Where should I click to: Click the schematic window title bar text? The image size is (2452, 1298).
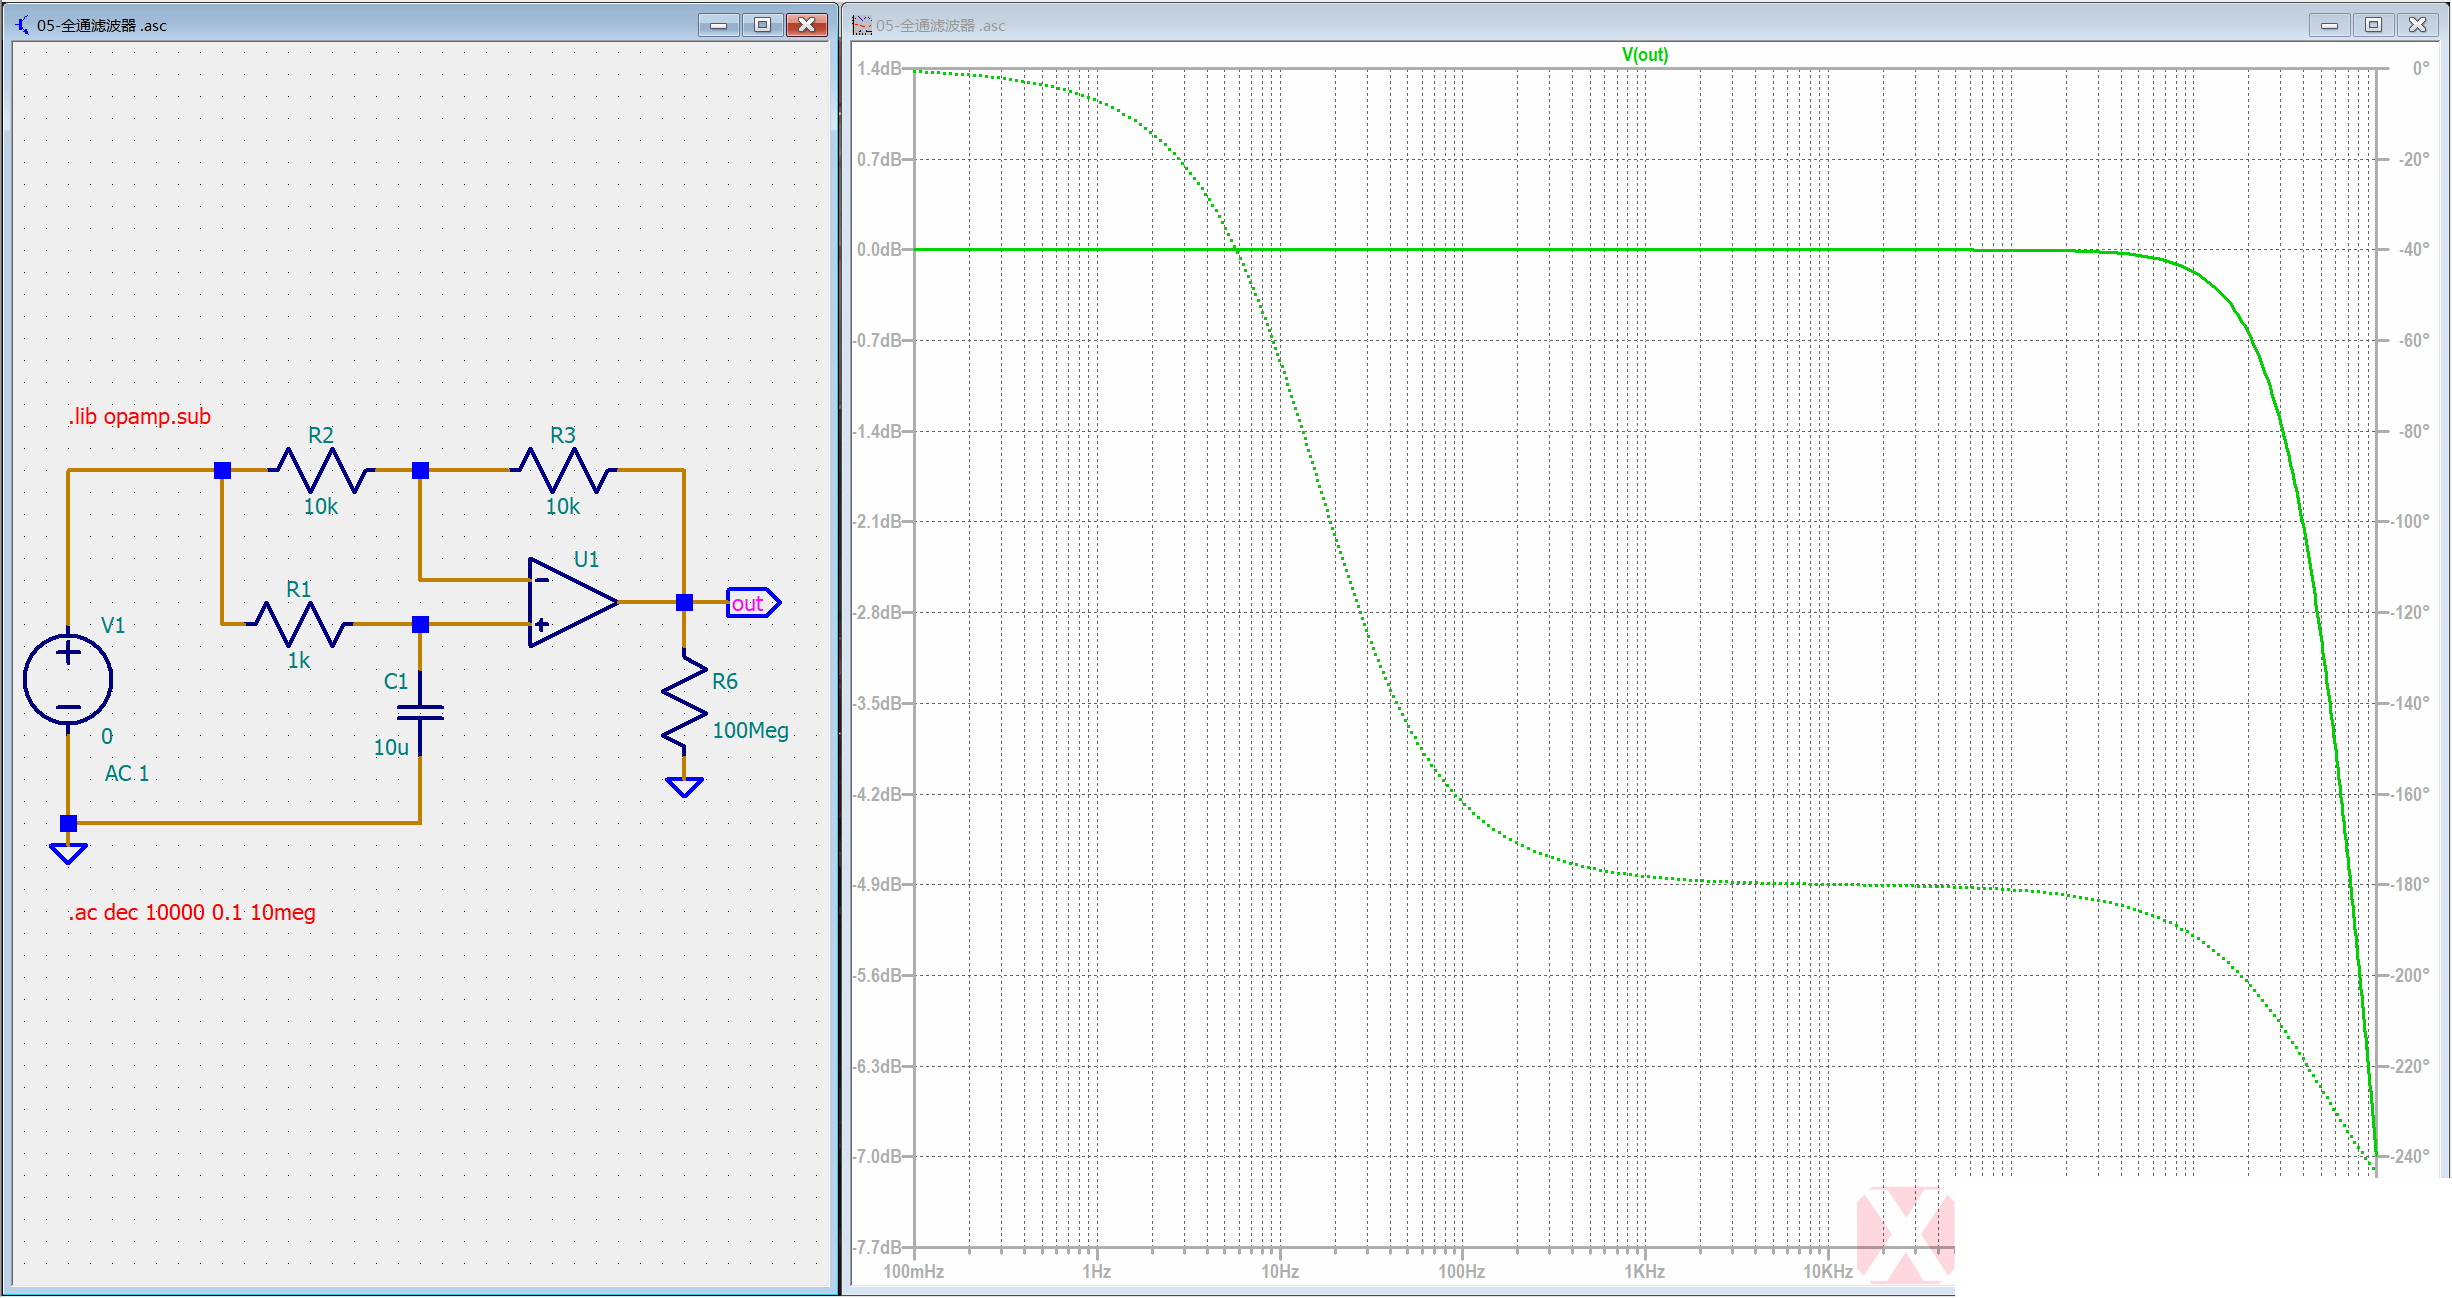pos(102,25)
